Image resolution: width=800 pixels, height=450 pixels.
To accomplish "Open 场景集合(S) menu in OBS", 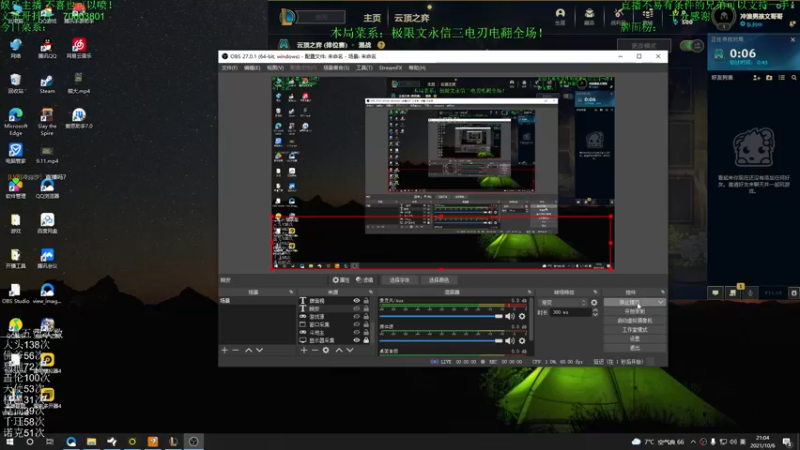I will [x=336, y=68].
